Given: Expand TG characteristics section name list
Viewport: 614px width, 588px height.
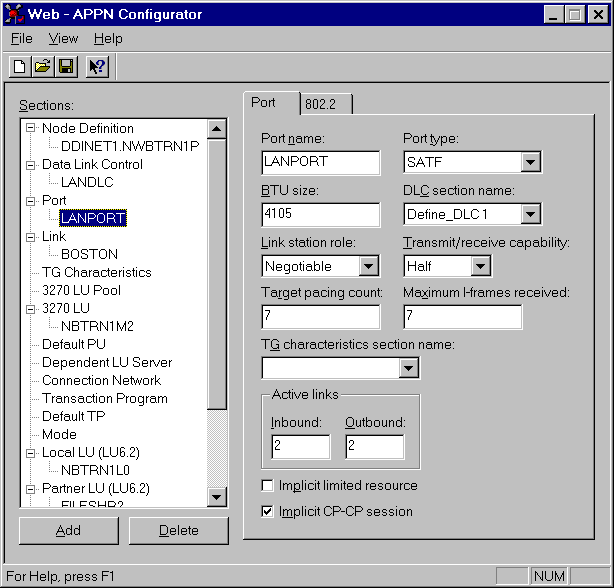Looking at the screenshot, I should click(x=408, y=368).
